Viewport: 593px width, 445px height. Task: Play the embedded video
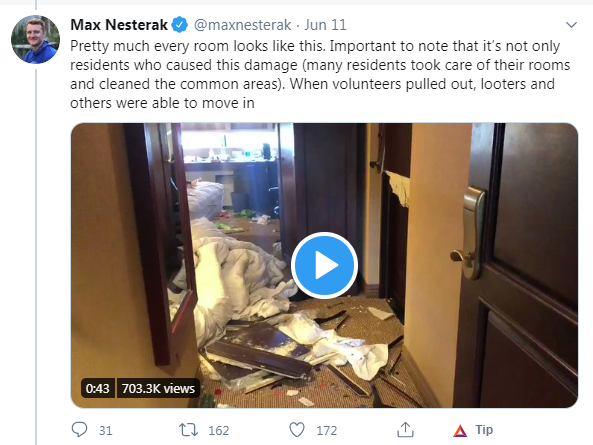coord(324,265)
